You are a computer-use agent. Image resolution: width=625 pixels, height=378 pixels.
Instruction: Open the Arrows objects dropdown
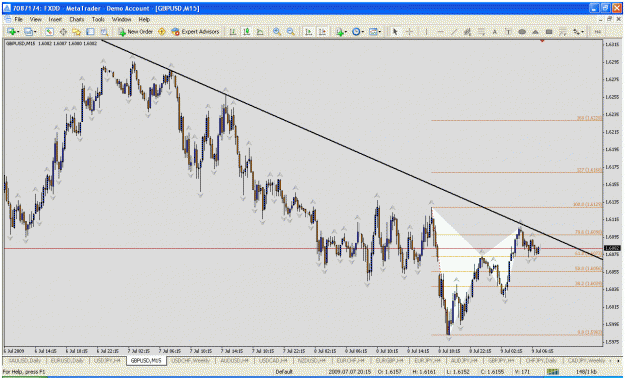578,32
